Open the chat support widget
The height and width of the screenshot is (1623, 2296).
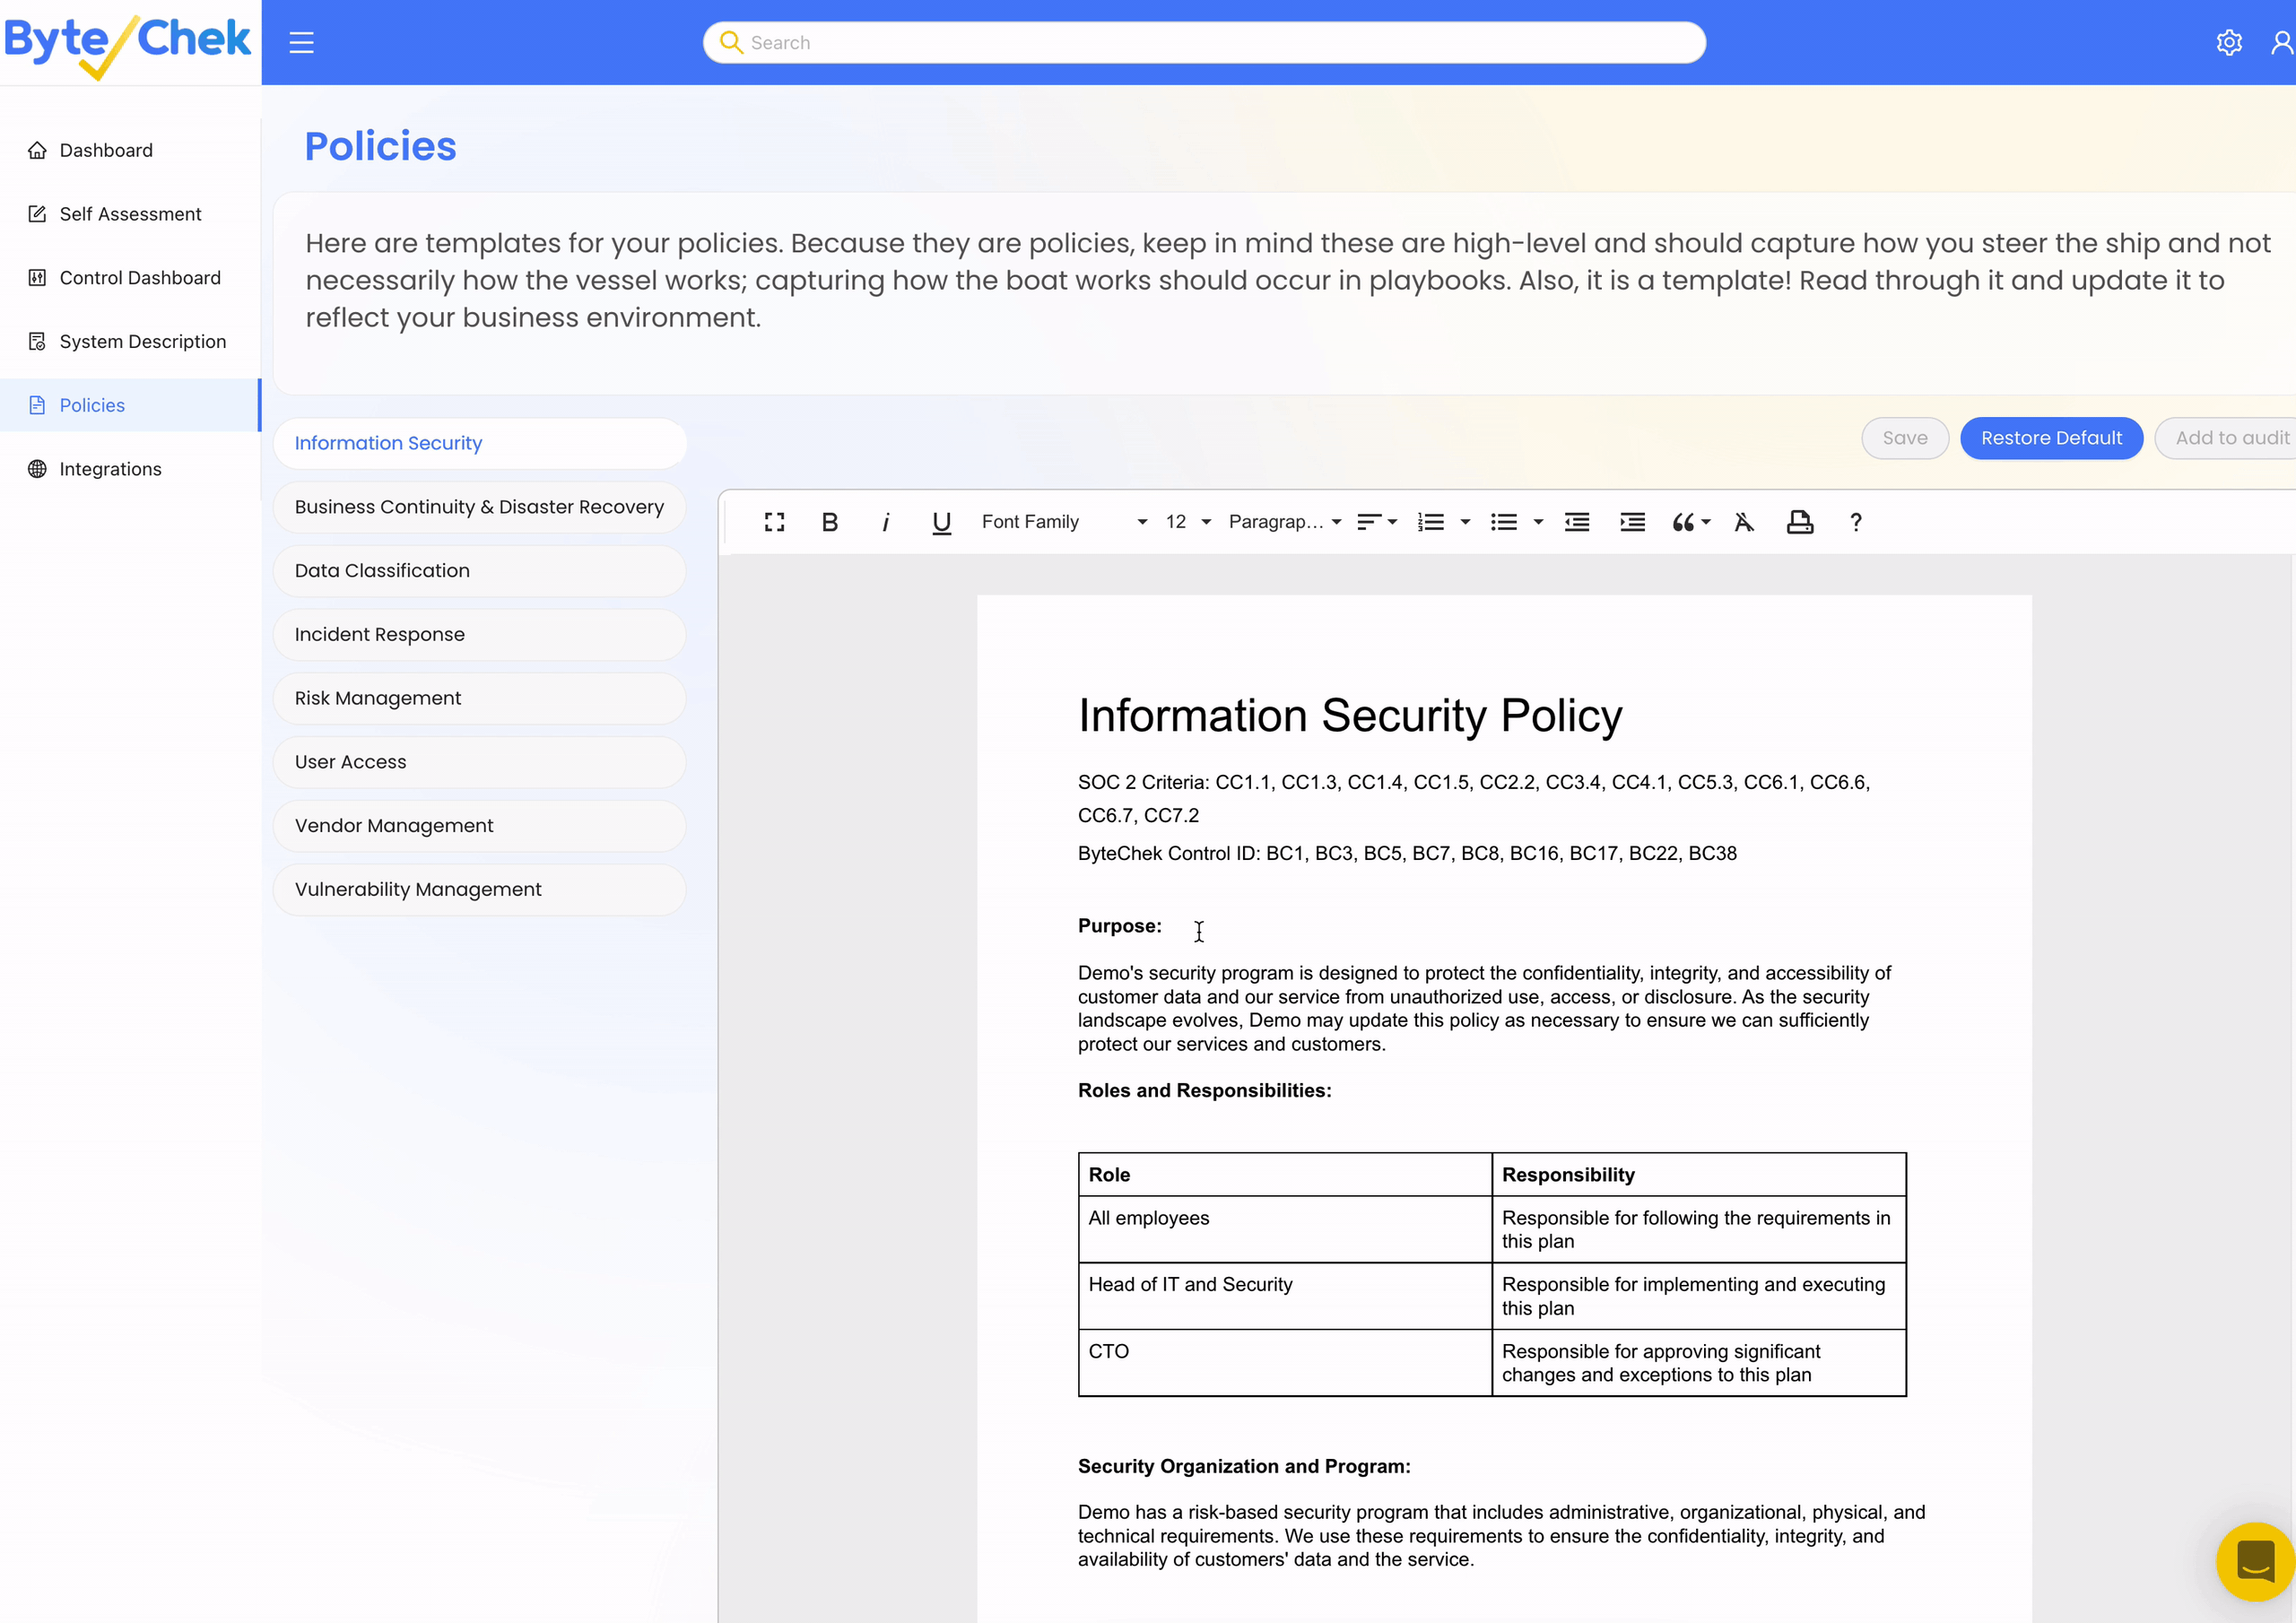[x=2255, y=1561]
